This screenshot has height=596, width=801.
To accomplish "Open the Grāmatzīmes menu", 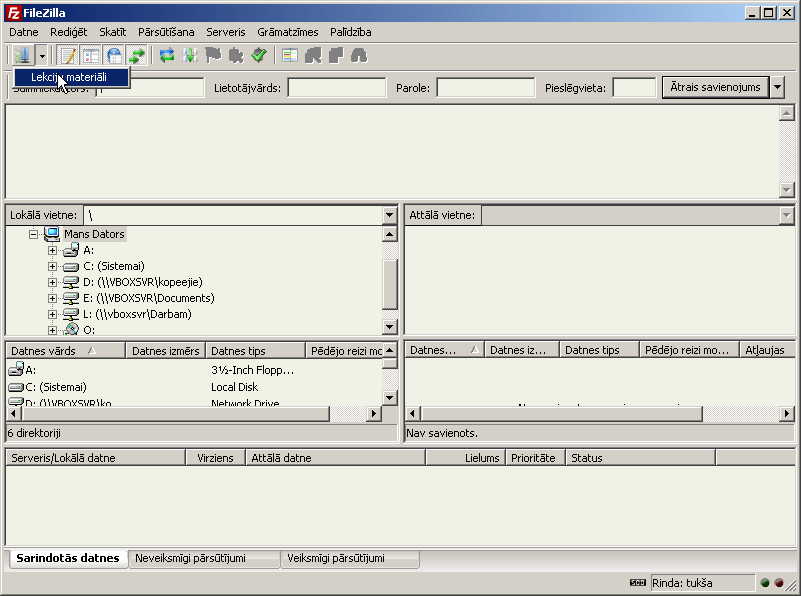I will click(288, 32).
